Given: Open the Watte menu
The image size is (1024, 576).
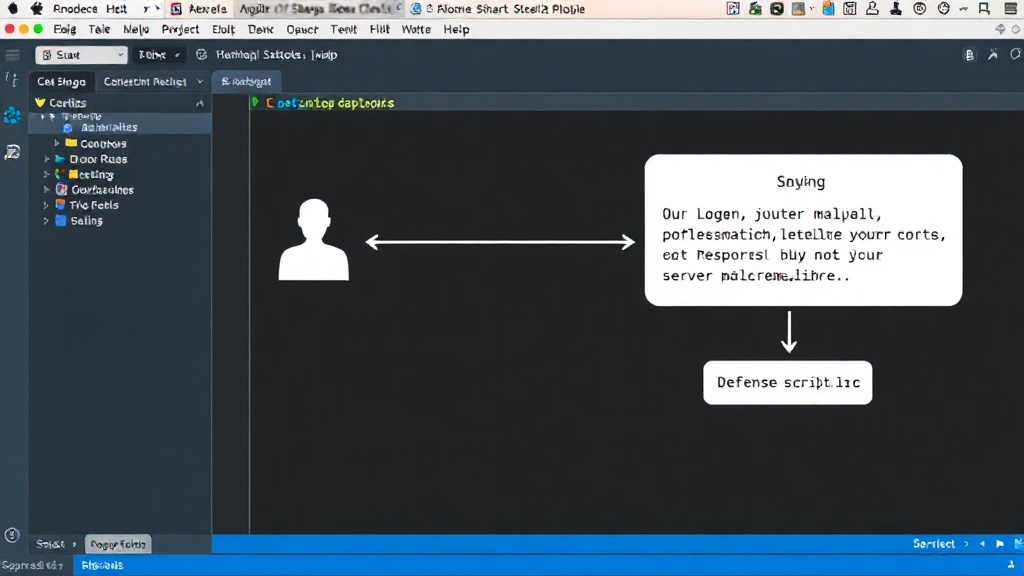Looking at the screenshot, I should pos(416,29).
